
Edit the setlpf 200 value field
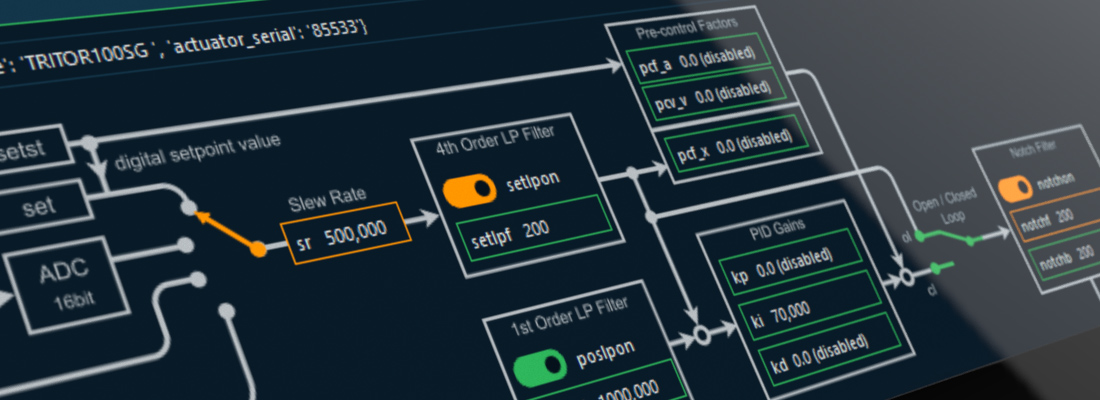click(537, 231)
